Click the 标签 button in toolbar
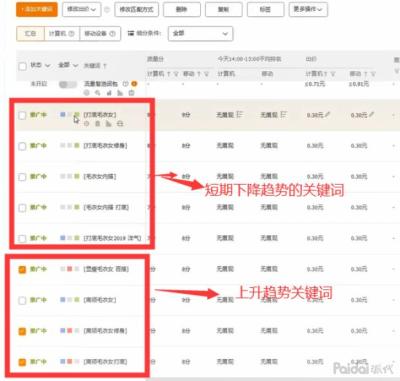This screenshot has height=381, width=400. (265, 9)
